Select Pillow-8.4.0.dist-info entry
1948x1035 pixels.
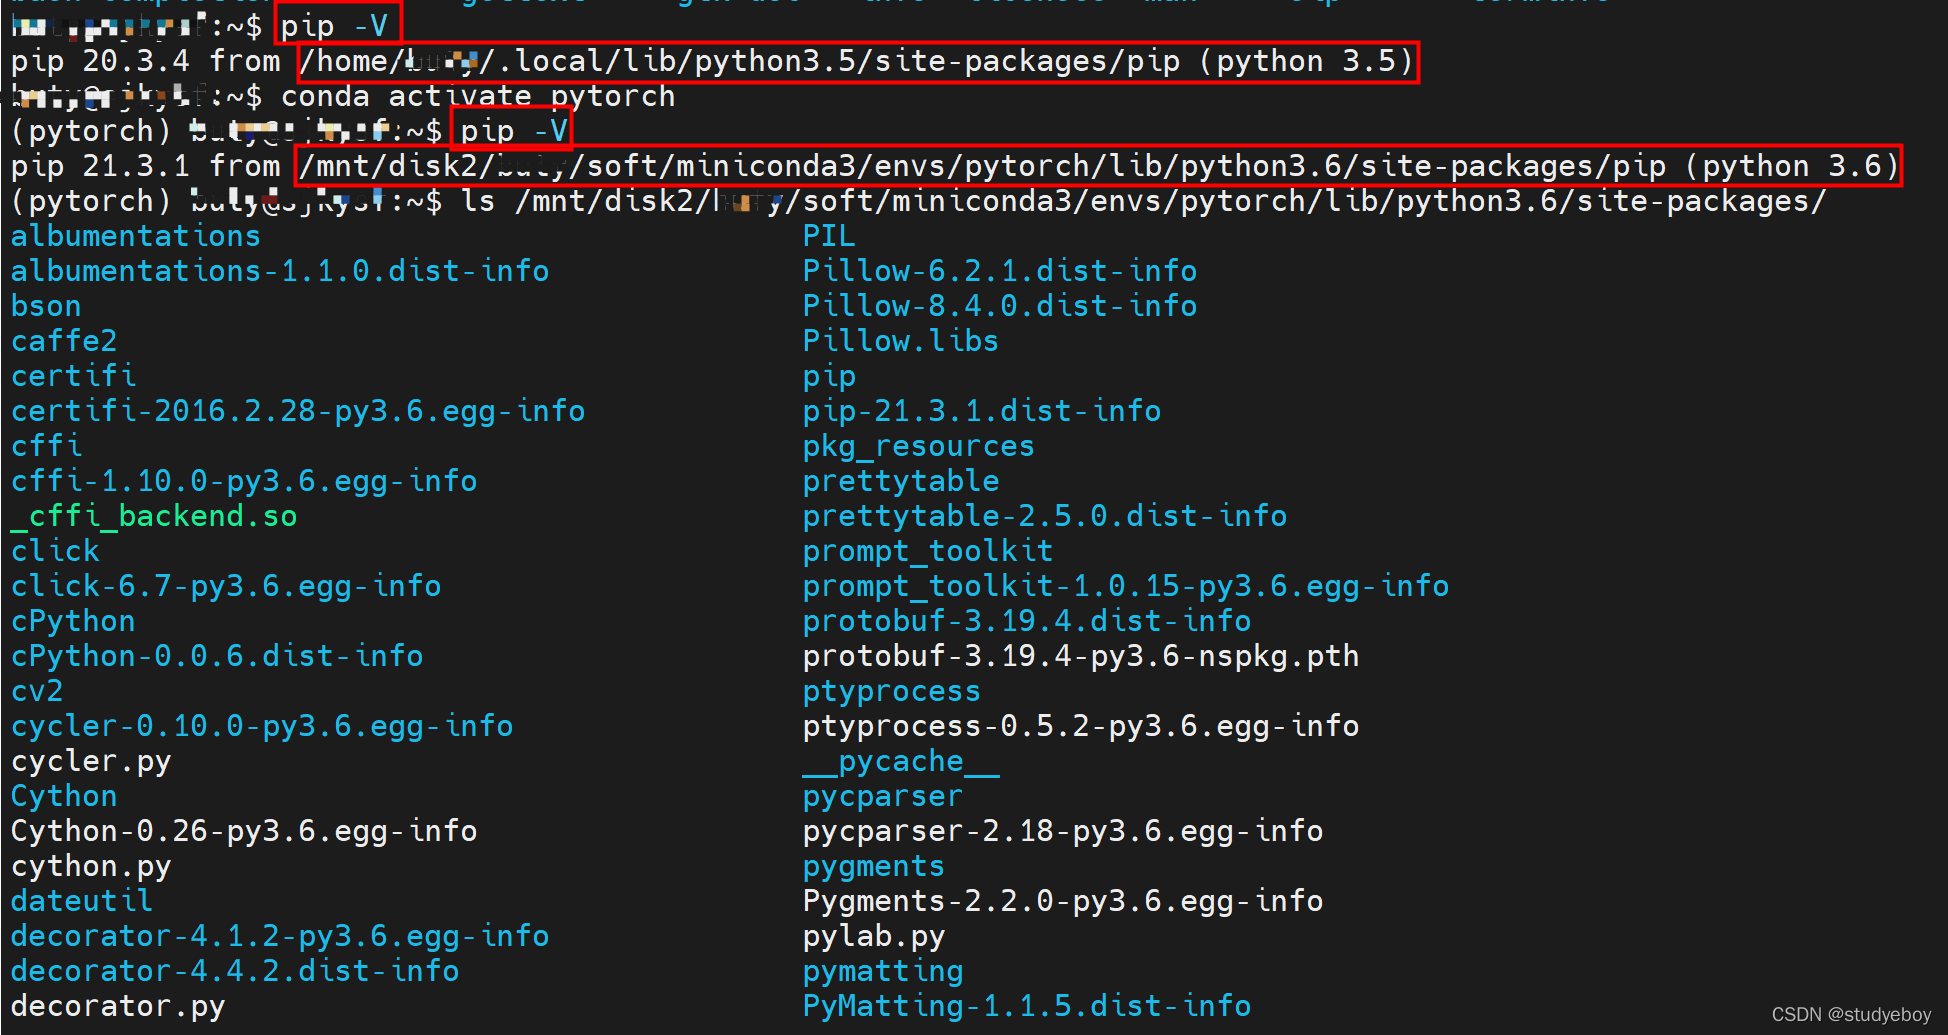coord(1000,306)
